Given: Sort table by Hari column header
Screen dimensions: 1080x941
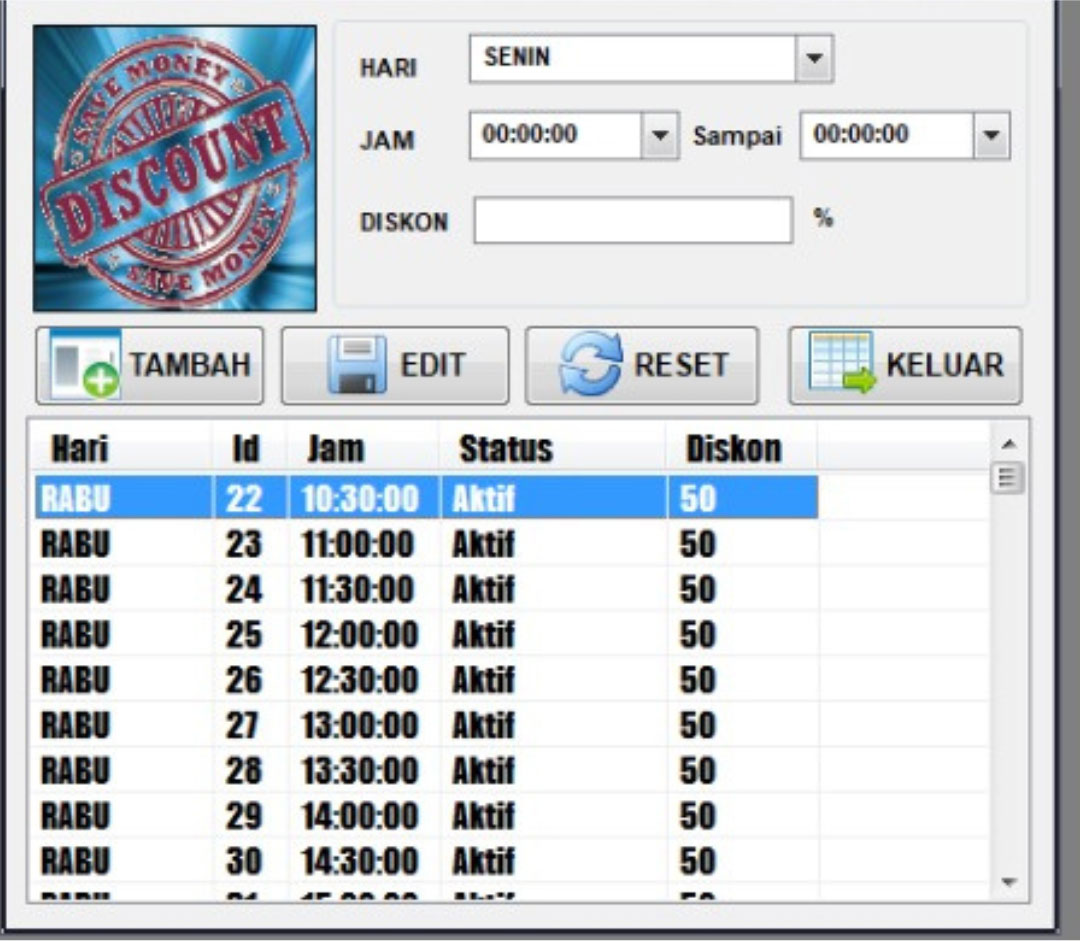Looking at the screenshot, I should 80,449.
